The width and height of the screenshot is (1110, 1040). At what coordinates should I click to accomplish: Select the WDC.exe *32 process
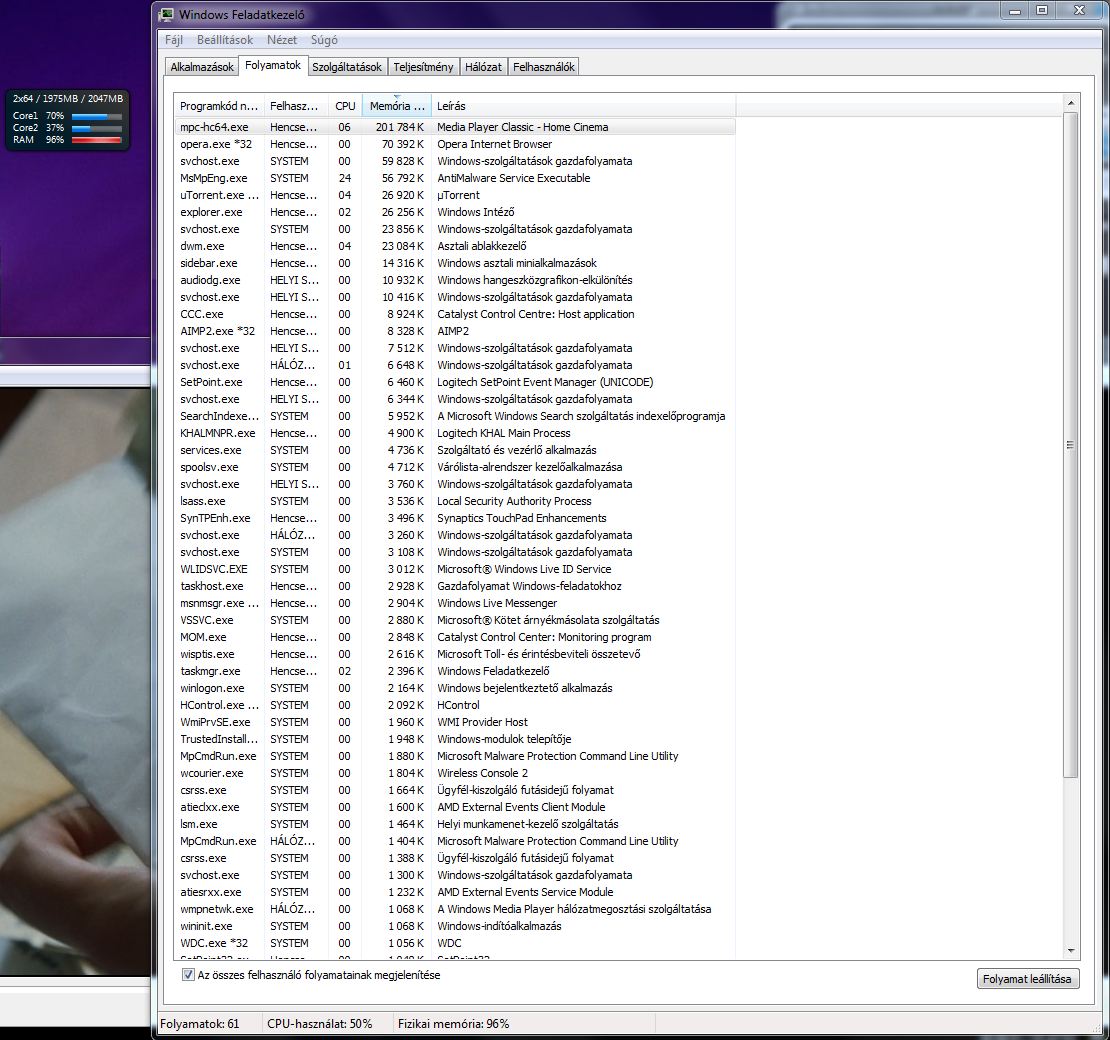(x=455, y=942)
